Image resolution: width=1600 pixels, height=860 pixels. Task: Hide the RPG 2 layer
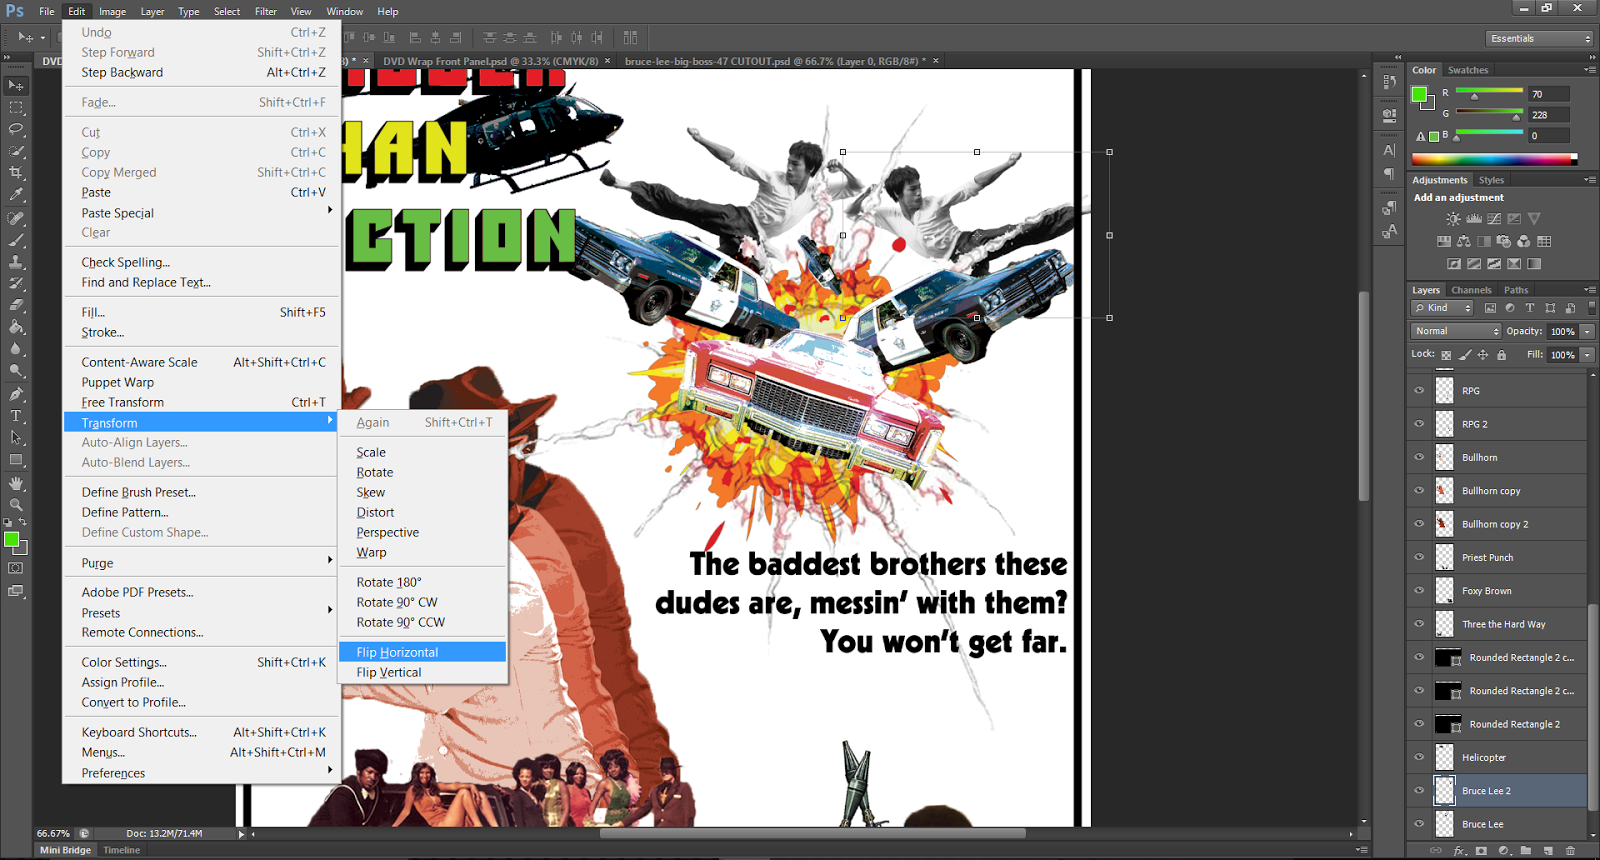[x=1419, y=424]
